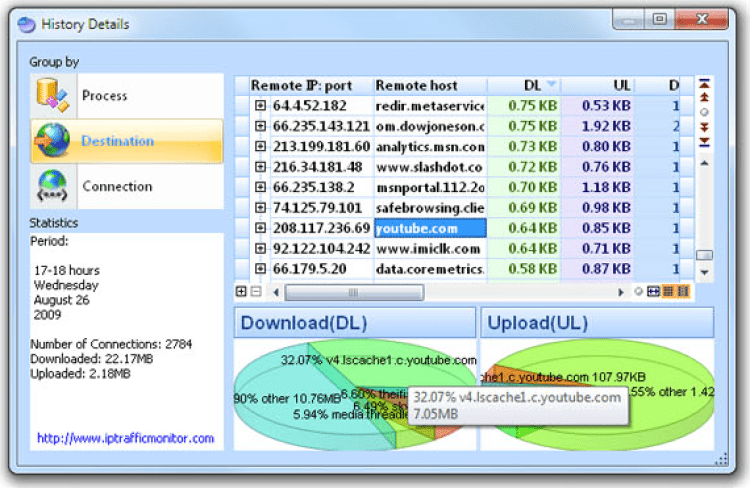Screen dimensions: 750x488
Task: Select the redir.metaservice host cell
Action: tap(430, 106)
